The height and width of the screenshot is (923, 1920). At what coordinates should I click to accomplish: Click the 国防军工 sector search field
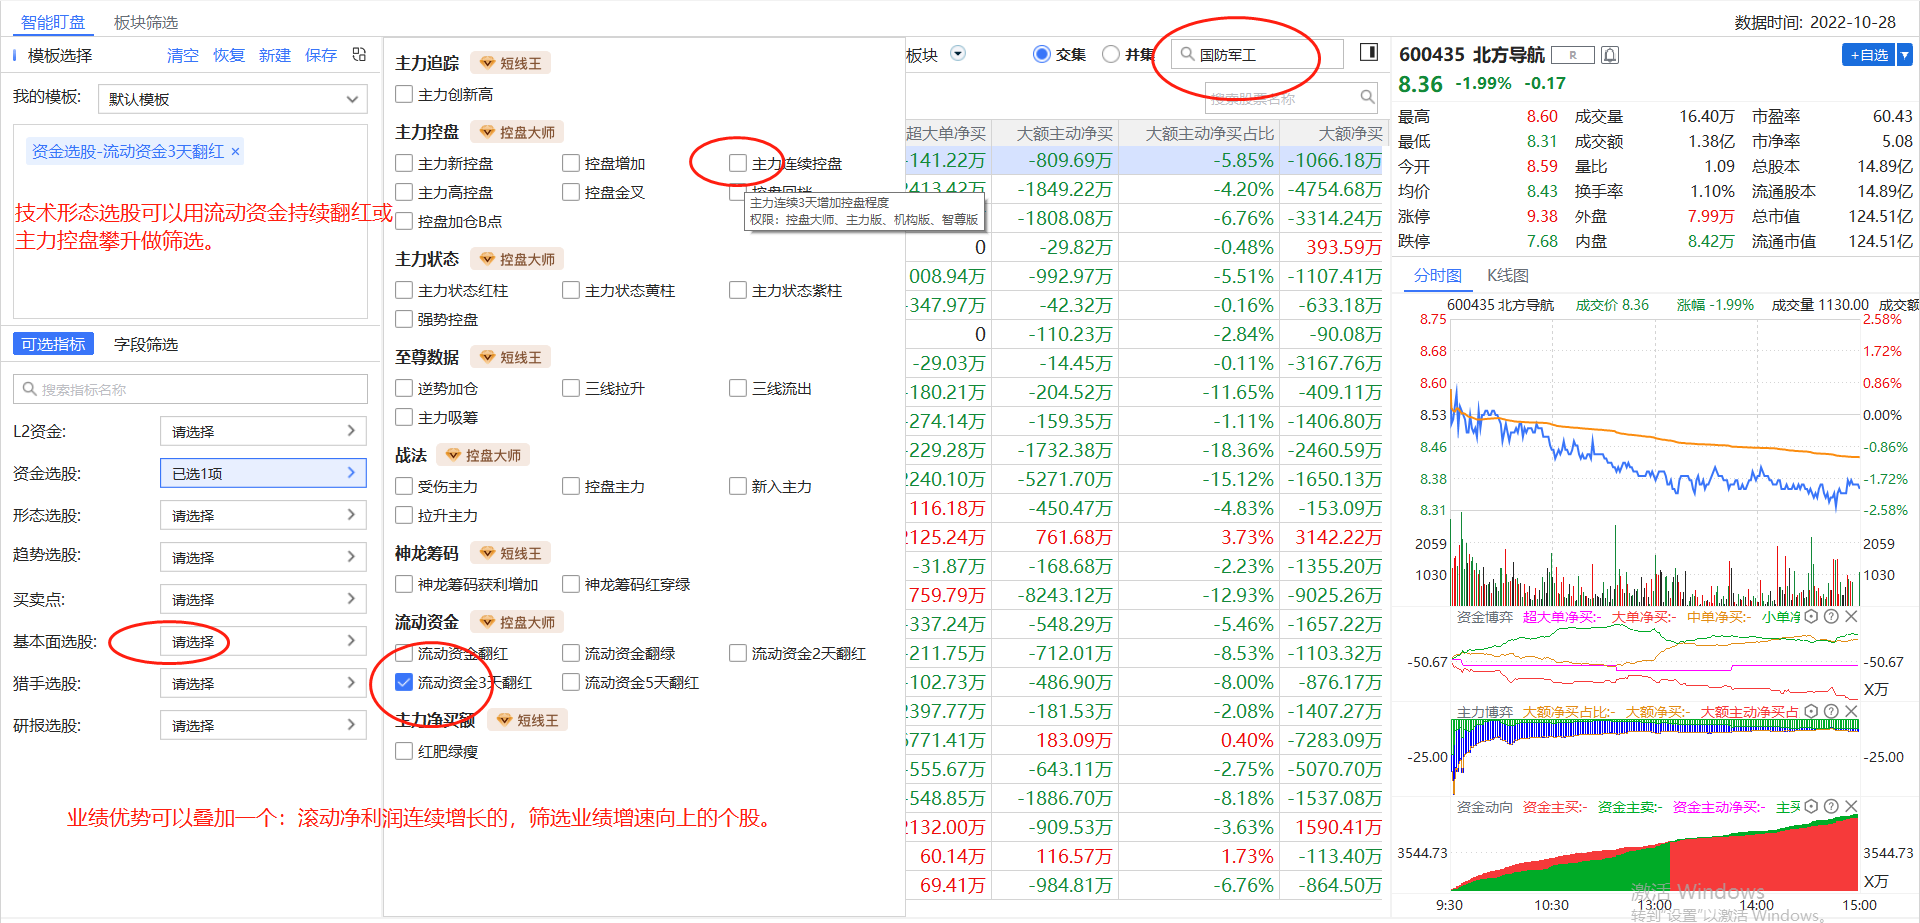pyautogui.click(x=1259, y=54)
